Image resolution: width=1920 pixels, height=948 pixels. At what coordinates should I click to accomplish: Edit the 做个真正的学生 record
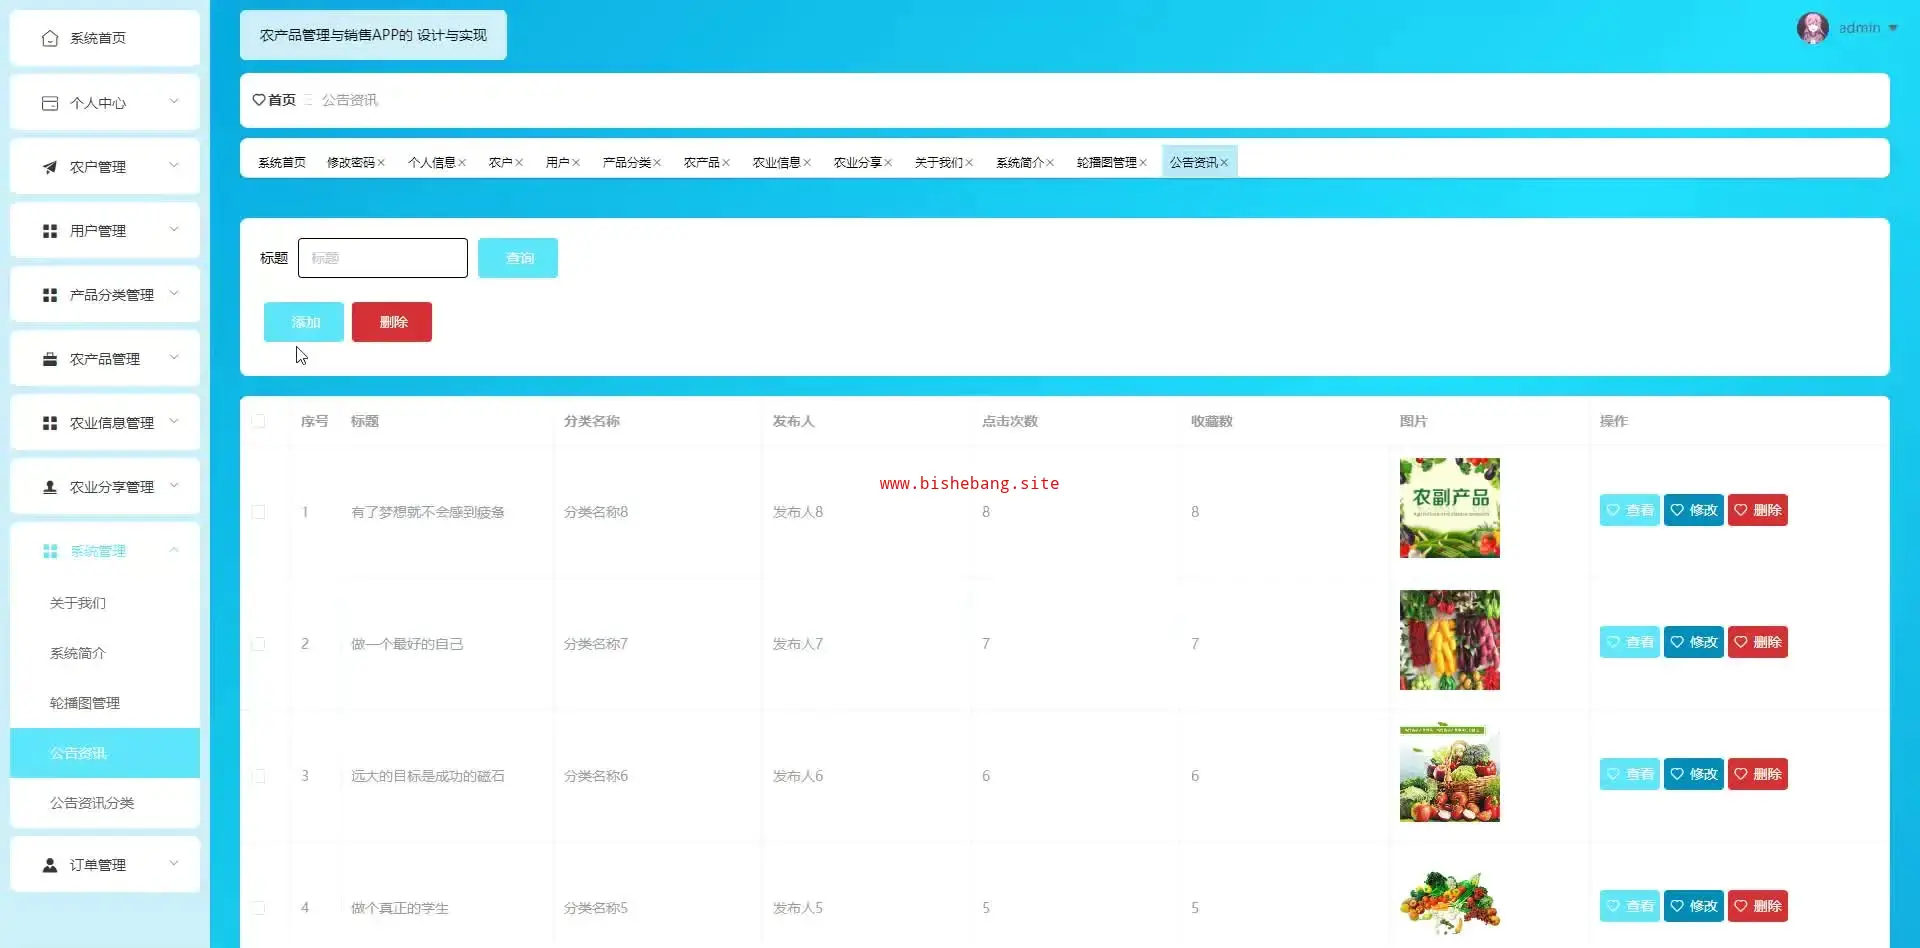(1694, 906)
